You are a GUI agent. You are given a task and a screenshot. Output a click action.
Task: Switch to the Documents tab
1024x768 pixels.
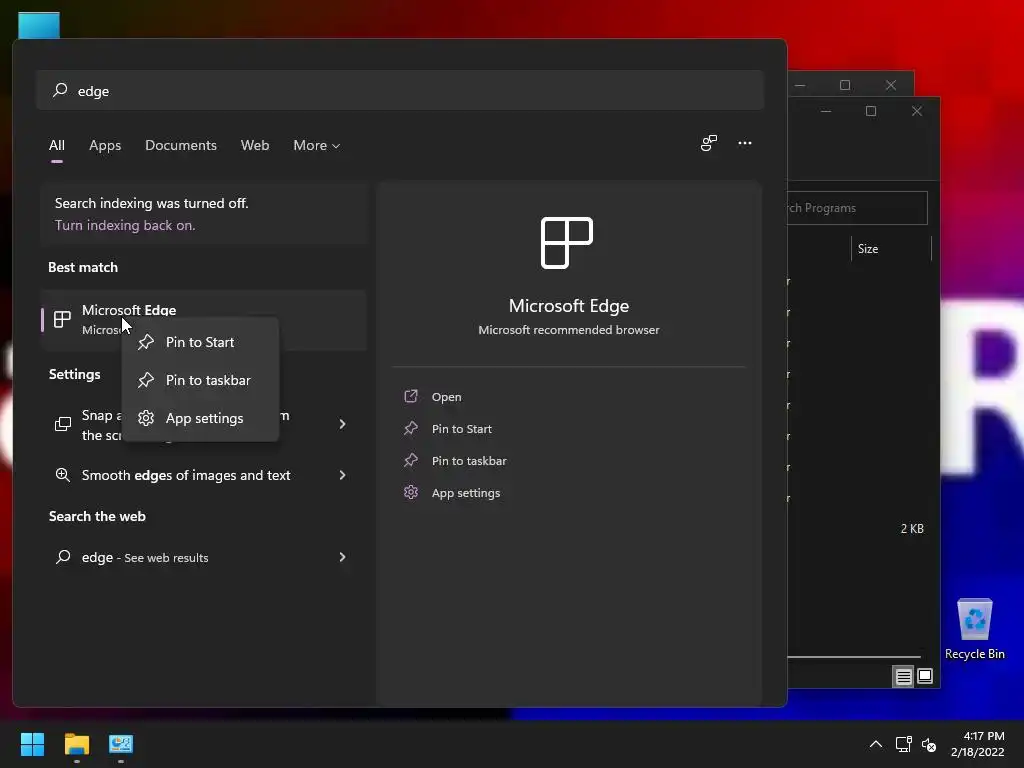(x=181, y=145)
